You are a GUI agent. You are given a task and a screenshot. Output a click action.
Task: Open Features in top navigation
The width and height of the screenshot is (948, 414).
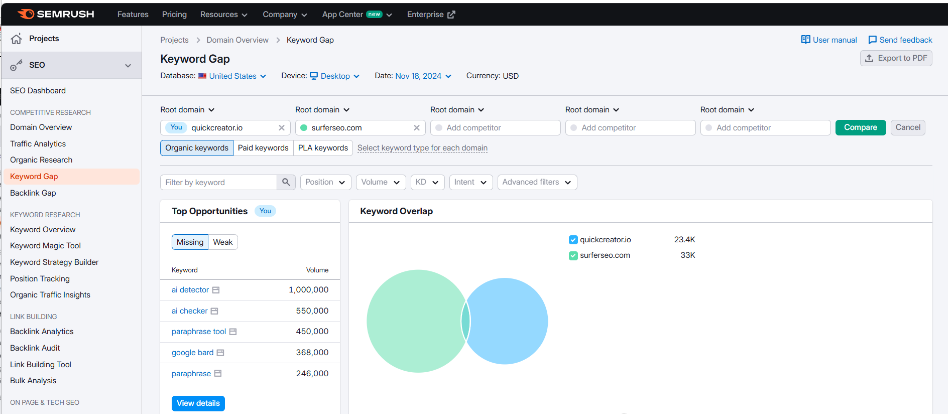point(132,15)
